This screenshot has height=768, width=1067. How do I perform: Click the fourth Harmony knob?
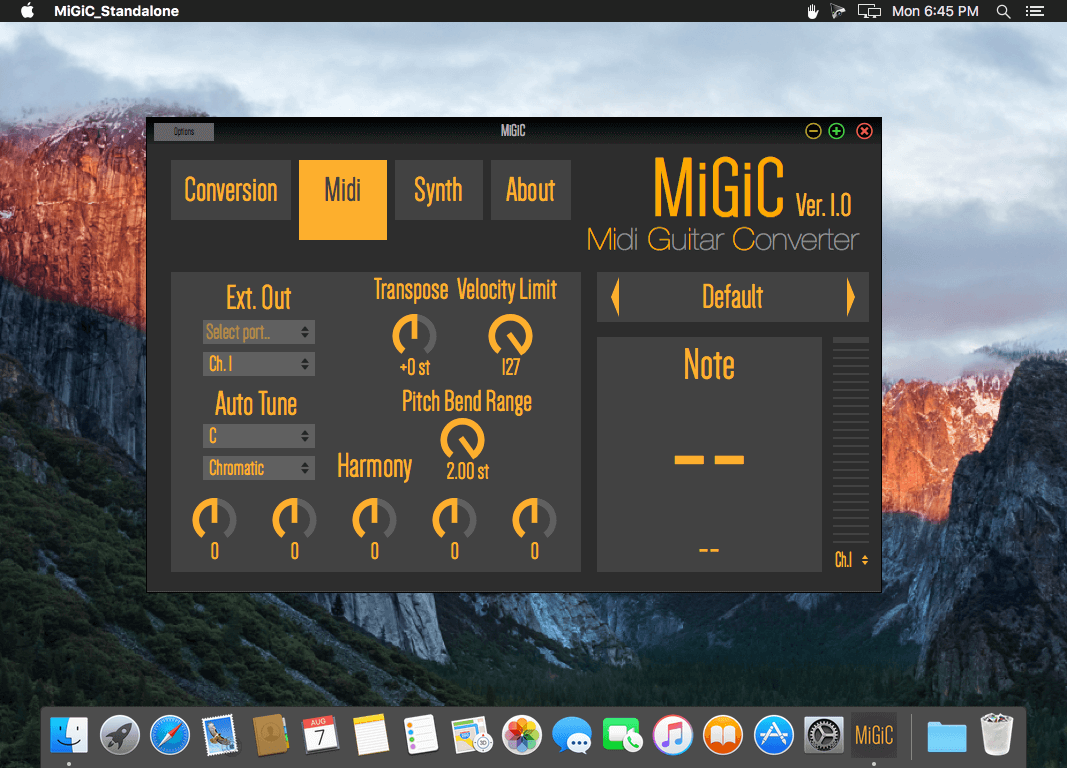pos(455,520)
